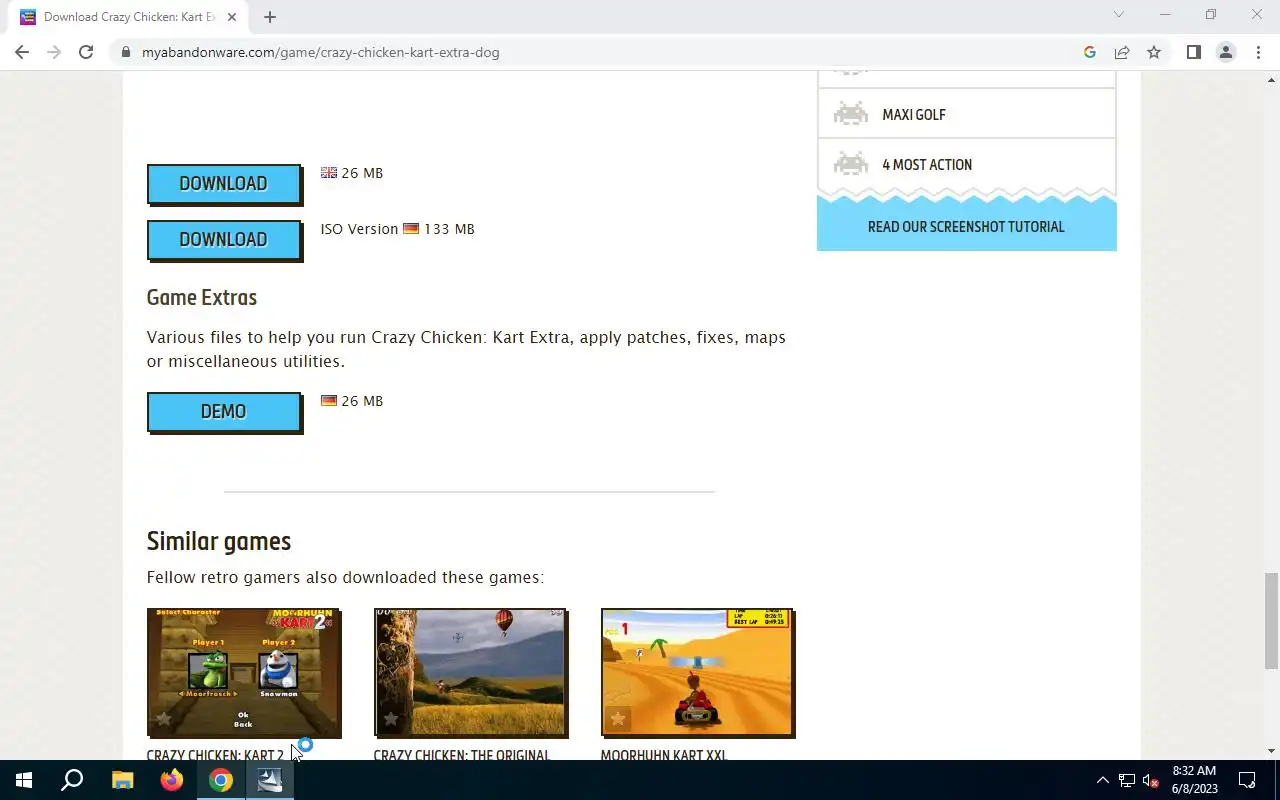Click the browser Back arrow
This screenshot has width=1280, height=800.
[x=22, y=52]
